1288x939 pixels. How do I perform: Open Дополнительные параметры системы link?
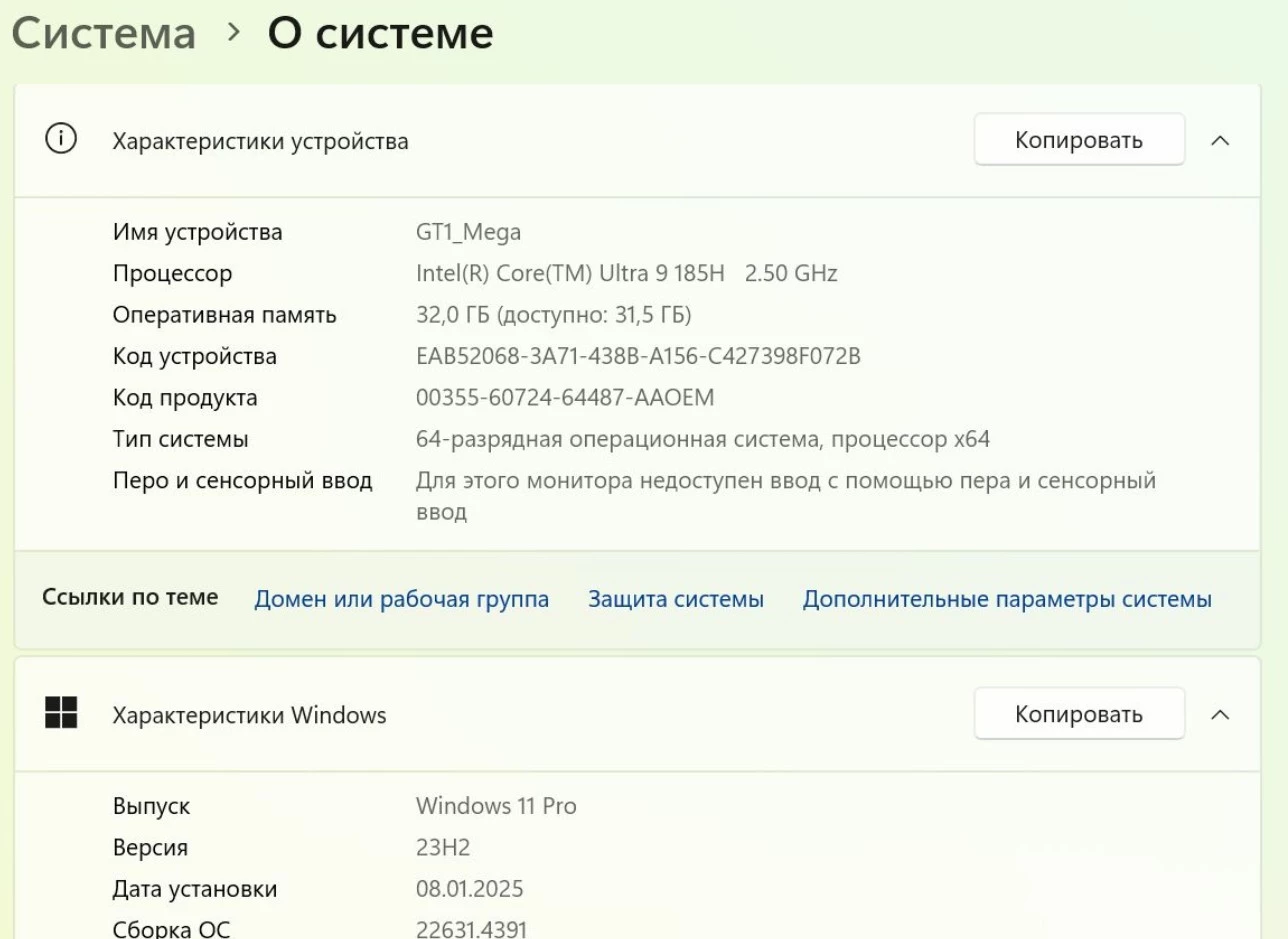coord(1007,599)
